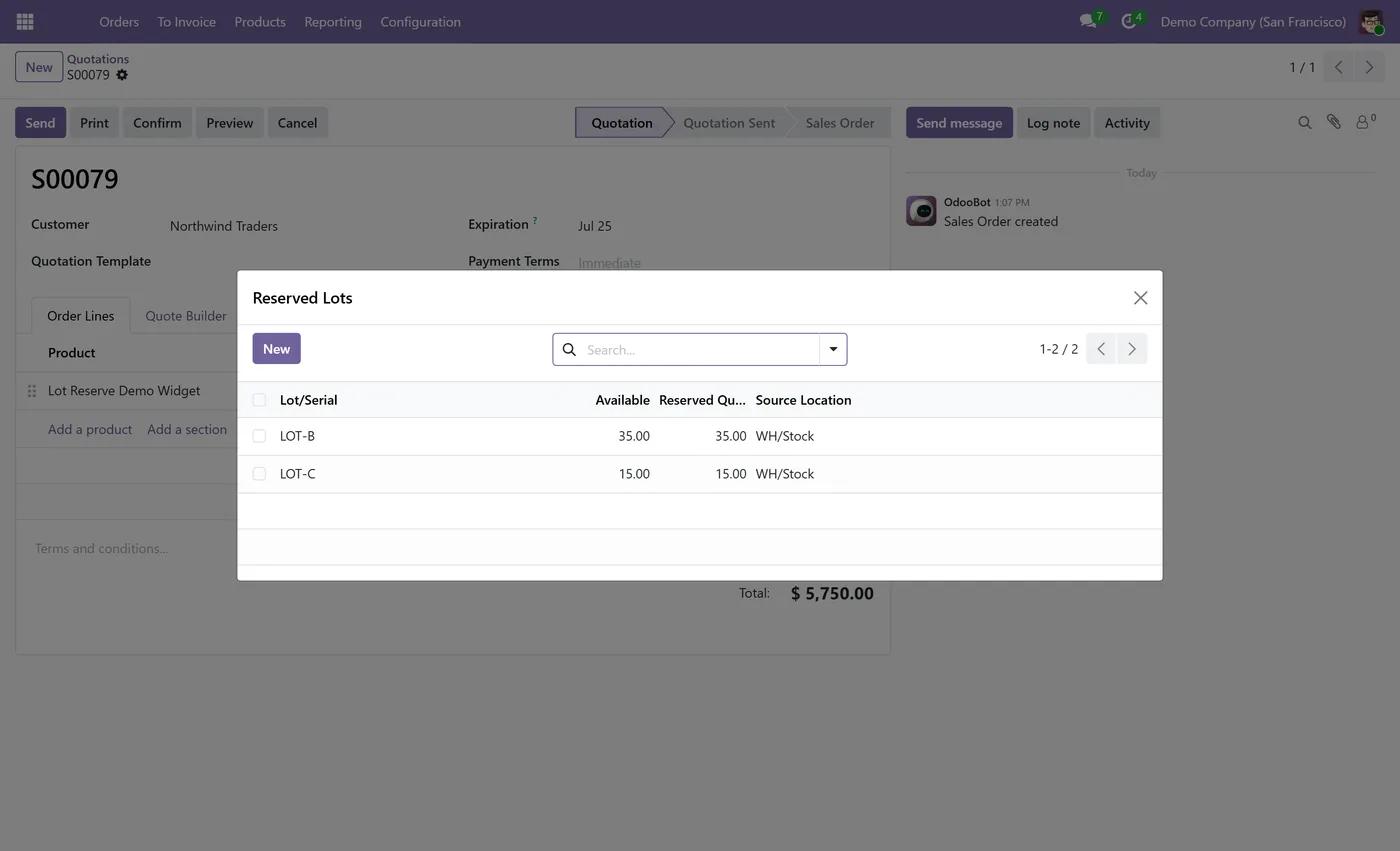Switch to the Order Lines tab
The image size is (1400, 851).
81,315
